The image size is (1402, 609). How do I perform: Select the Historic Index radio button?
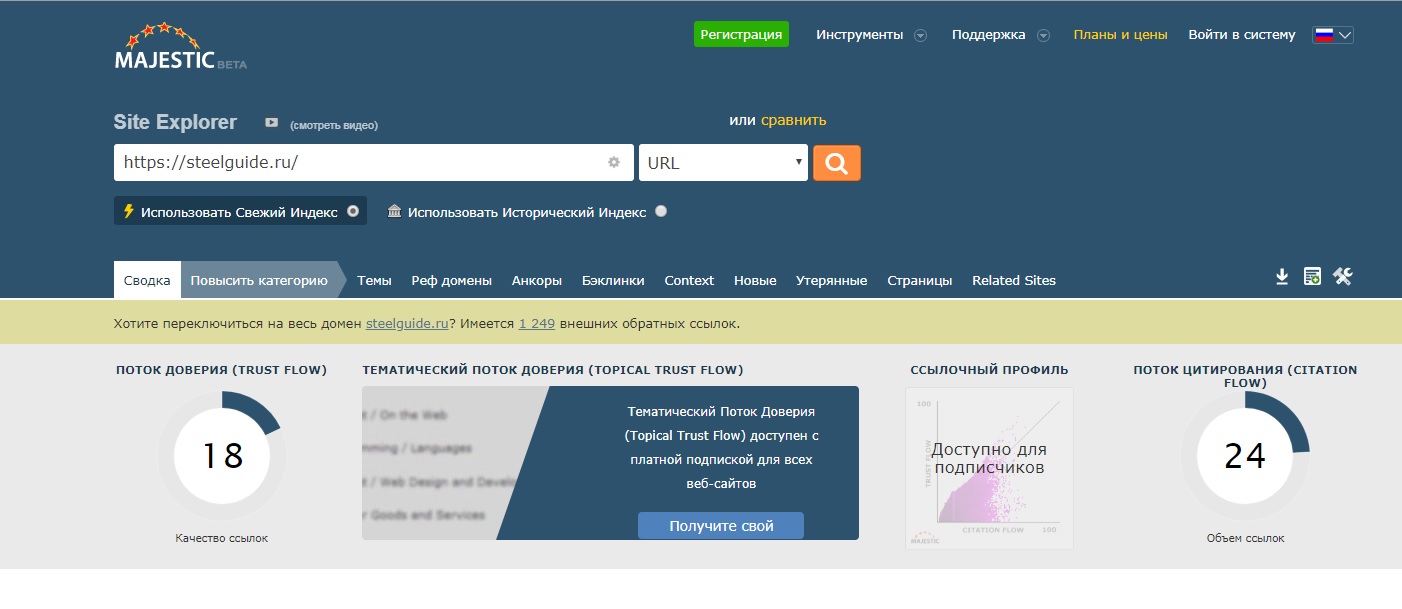pyautogui.click(x=661, y=211)
